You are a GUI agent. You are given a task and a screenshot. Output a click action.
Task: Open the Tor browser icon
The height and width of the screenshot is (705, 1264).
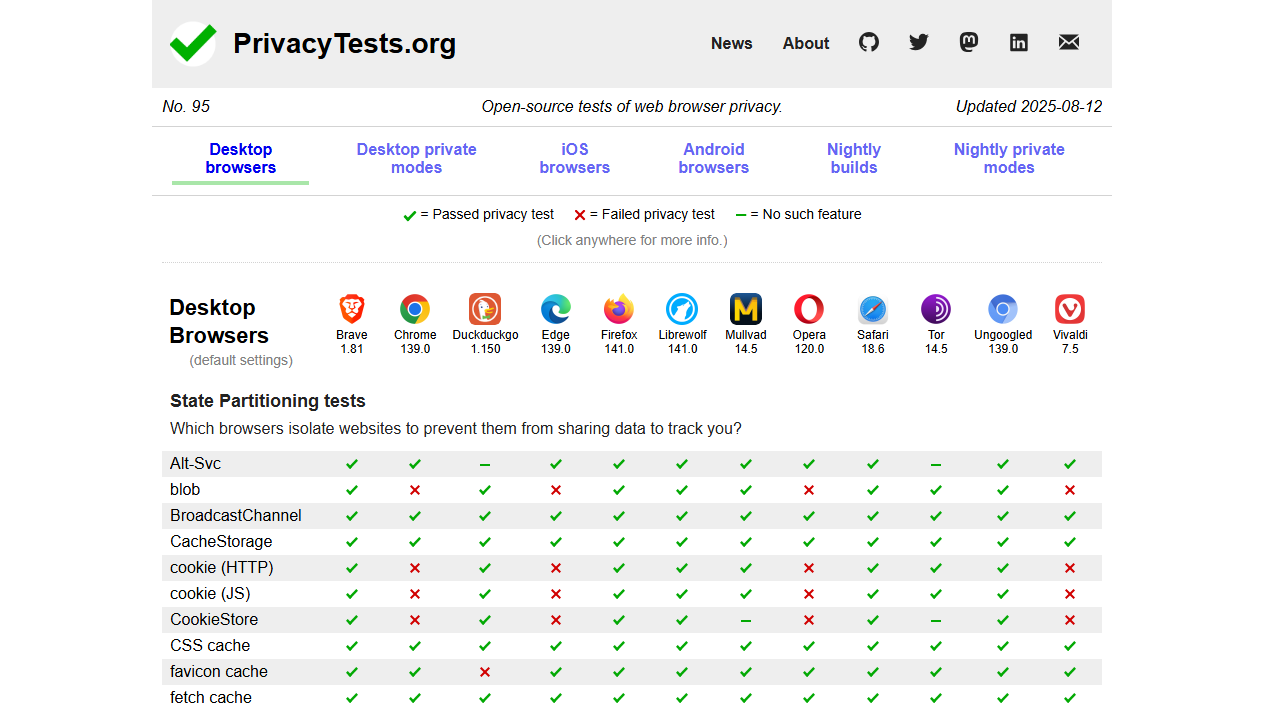point(935,307)
